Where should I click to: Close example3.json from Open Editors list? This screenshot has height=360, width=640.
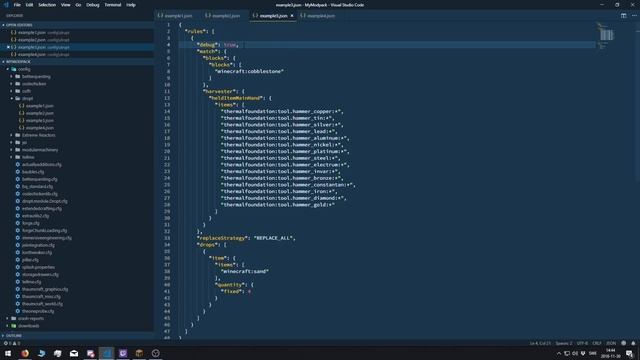[8, 47]
